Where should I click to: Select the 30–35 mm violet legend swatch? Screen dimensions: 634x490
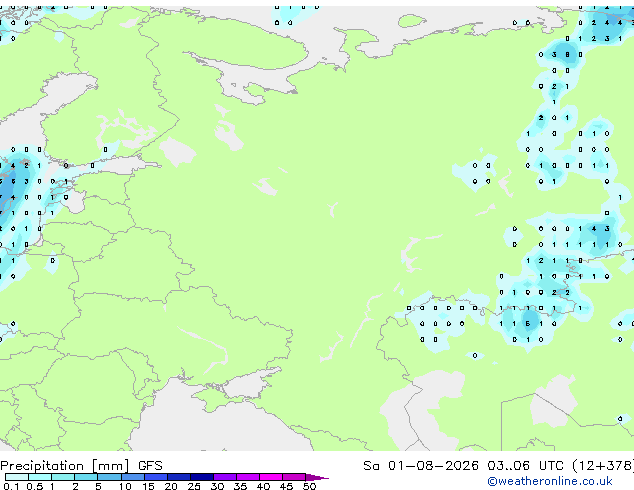(225, 477)
